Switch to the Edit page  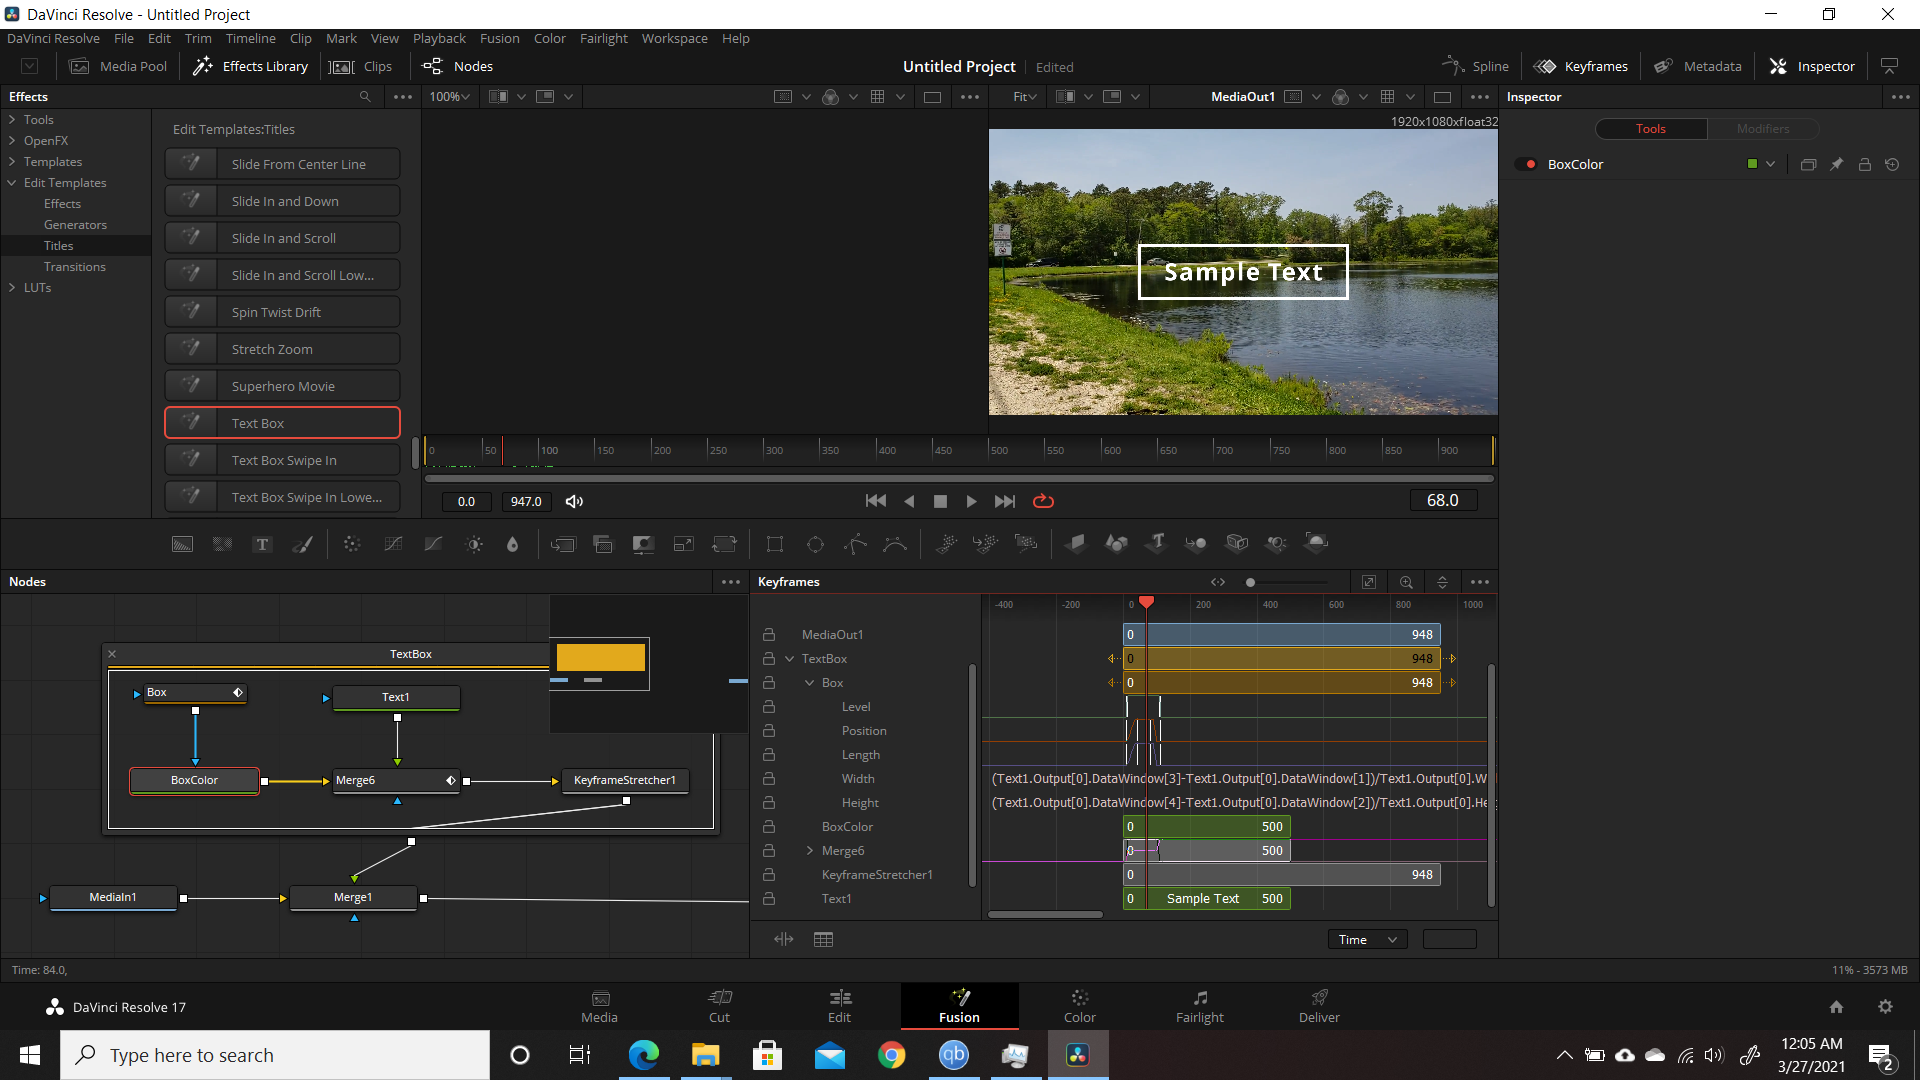point(839,1006)
